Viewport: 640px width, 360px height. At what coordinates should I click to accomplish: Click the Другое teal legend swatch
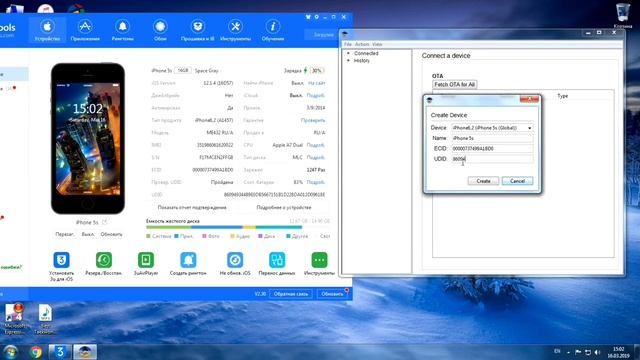point(288,236)
